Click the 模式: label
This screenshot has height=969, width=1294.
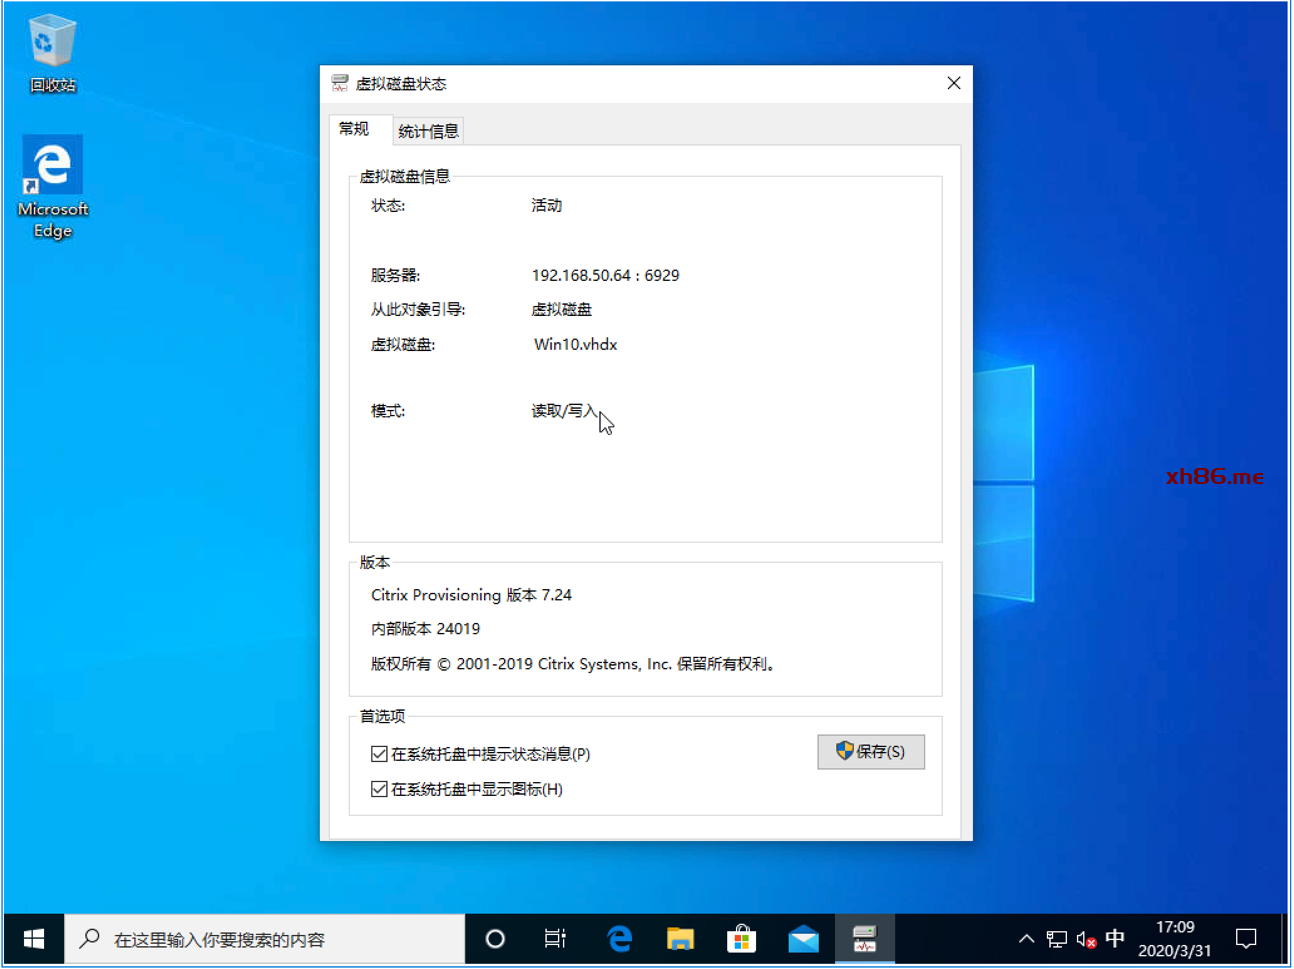(388, 411)
